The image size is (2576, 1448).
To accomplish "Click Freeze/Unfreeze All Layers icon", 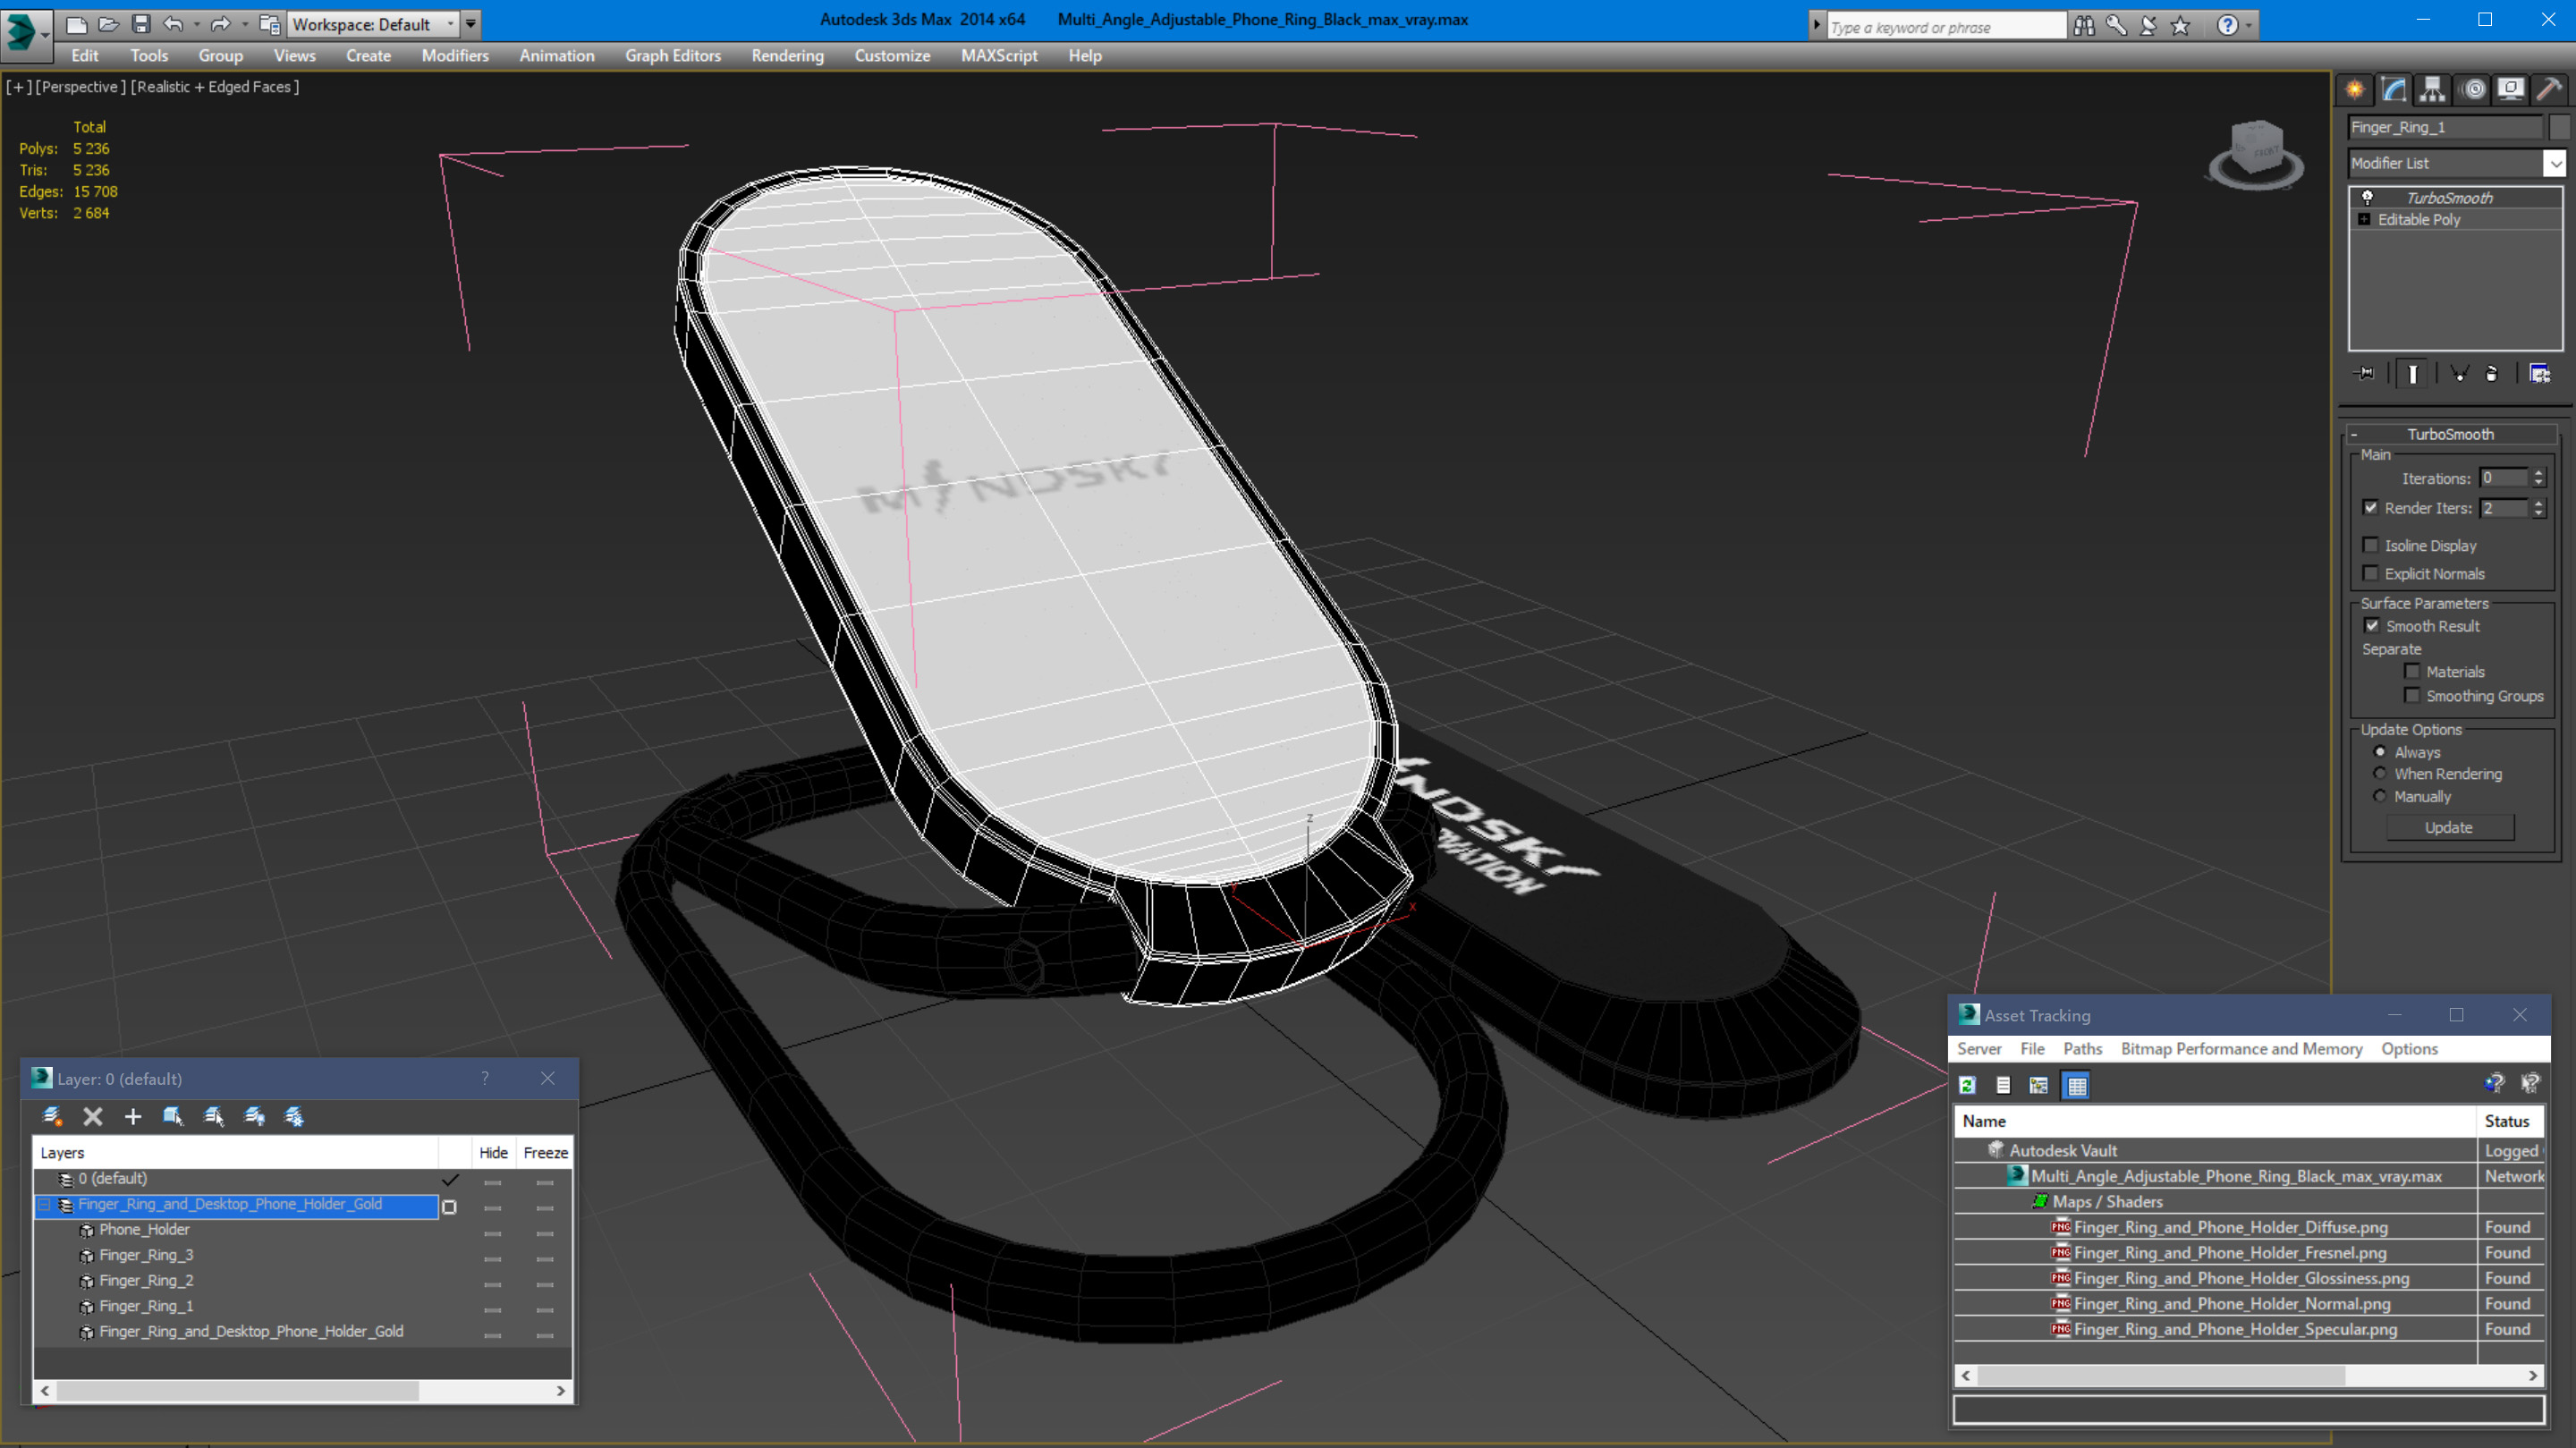I will [294, 1116].
